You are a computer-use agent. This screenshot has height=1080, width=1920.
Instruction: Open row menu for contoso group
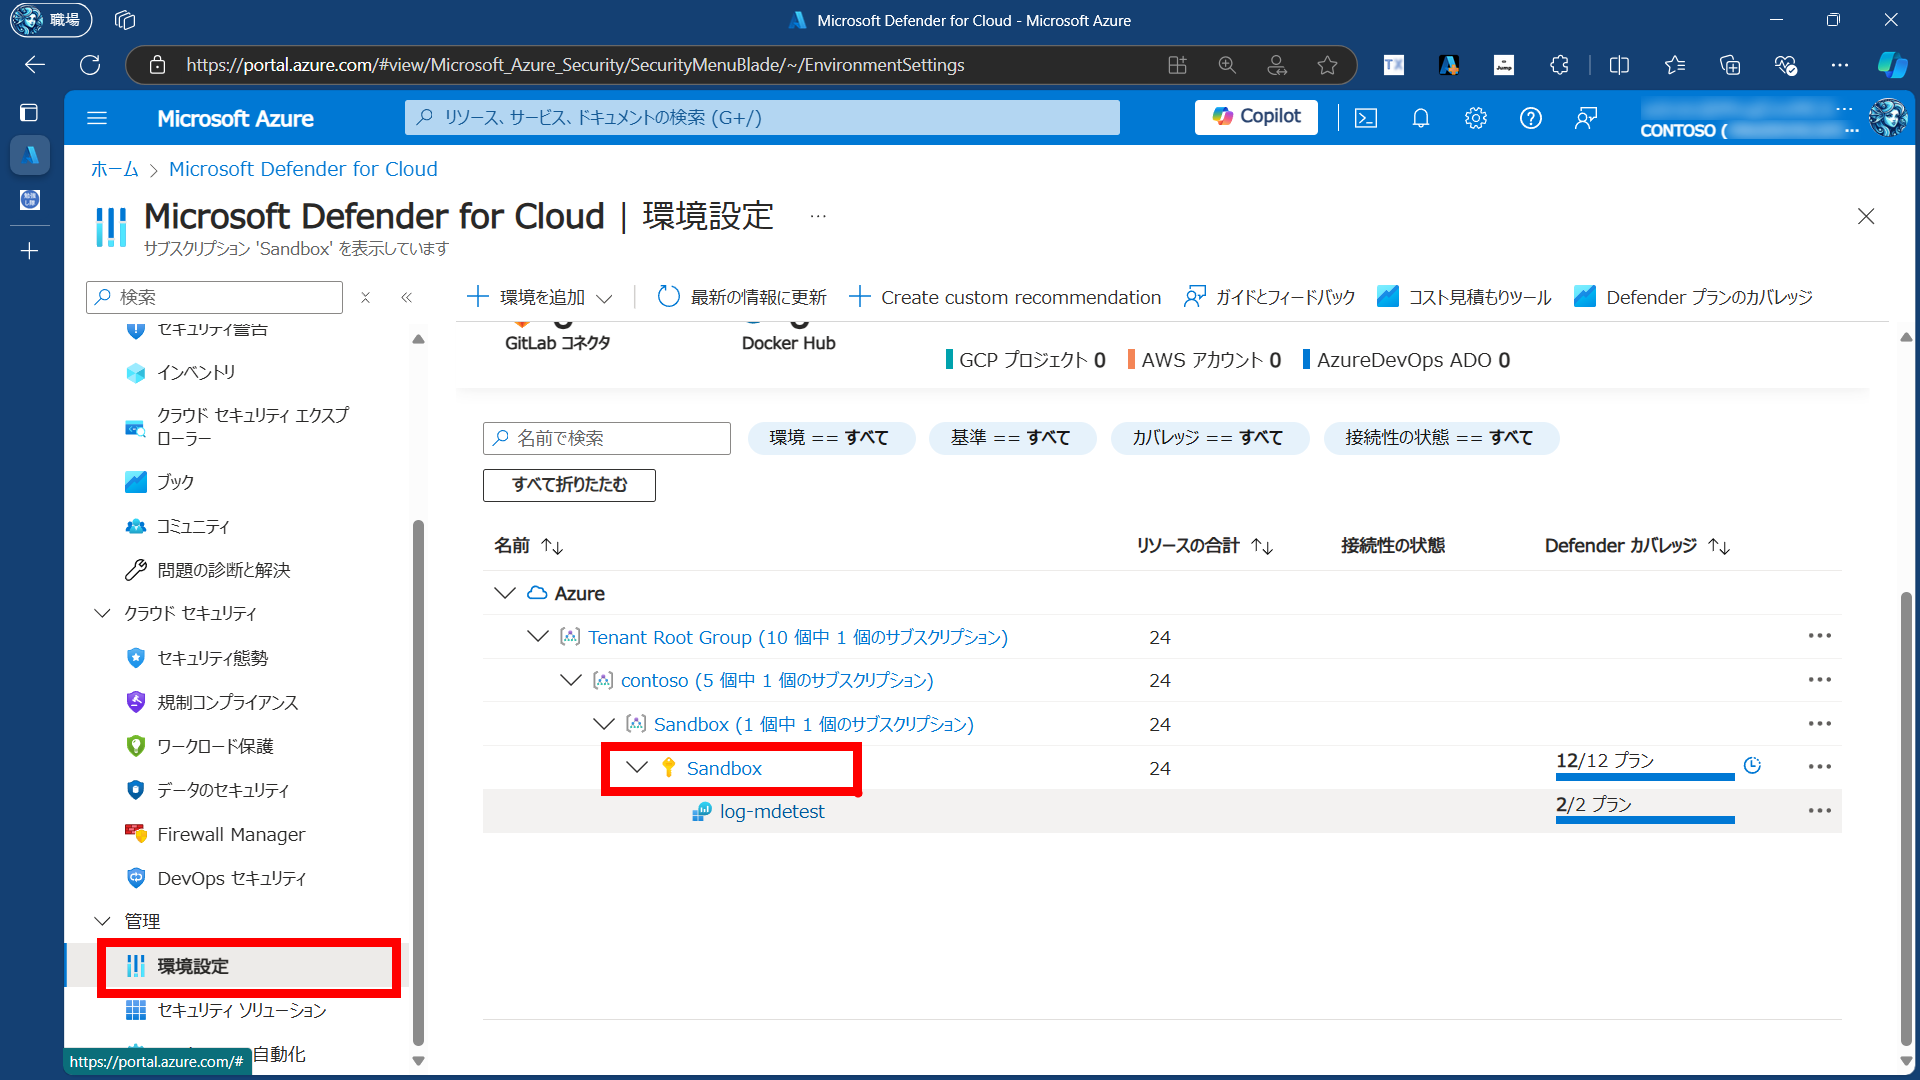(1820, 680)
